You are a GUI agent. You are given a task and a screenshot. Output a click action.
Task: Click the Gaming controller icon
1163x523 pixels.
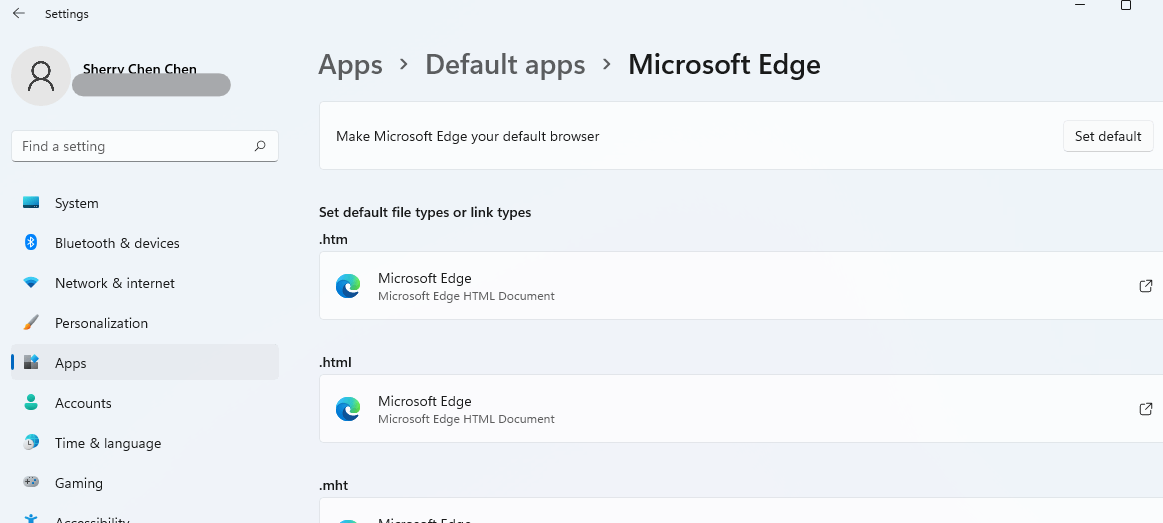click(31, 483)
